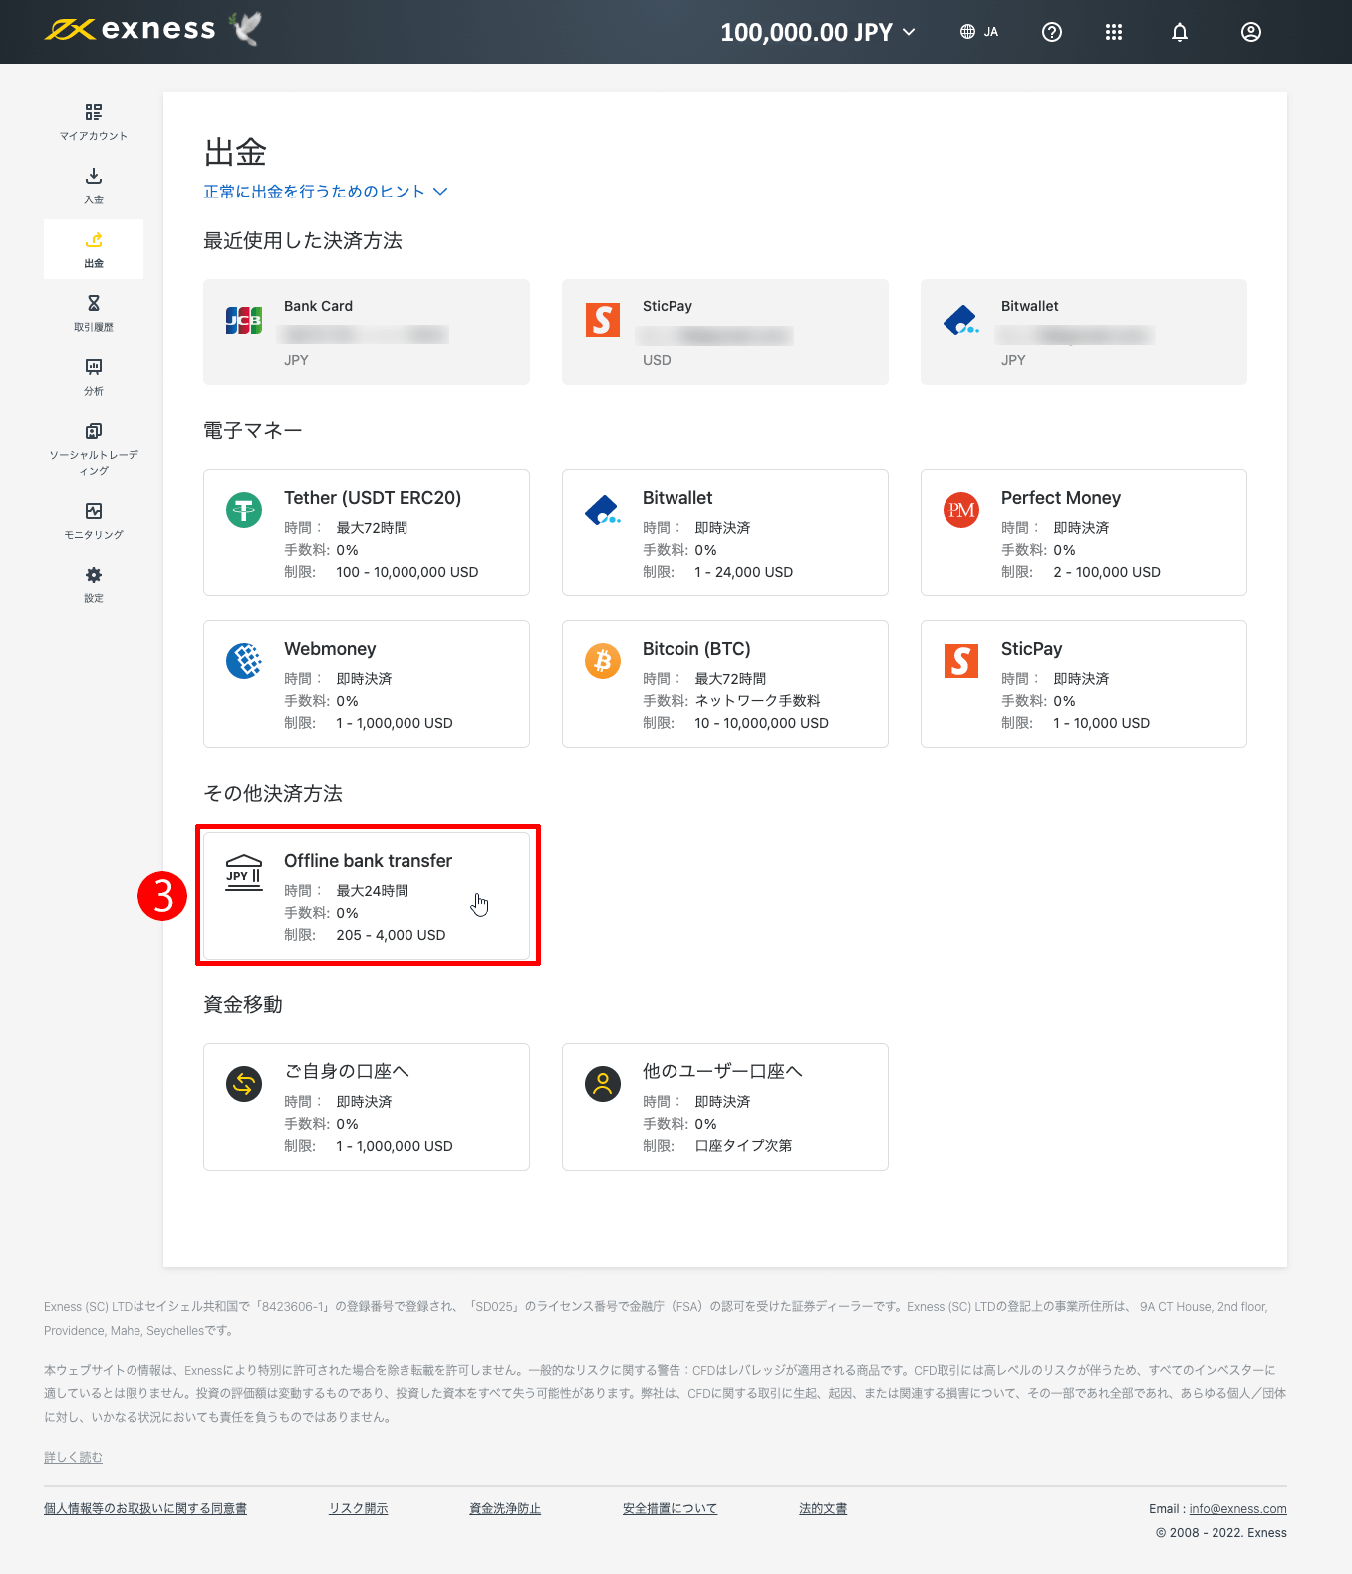
Task: Select the recent SticPay USD method
Action: (x=725, y=332)
